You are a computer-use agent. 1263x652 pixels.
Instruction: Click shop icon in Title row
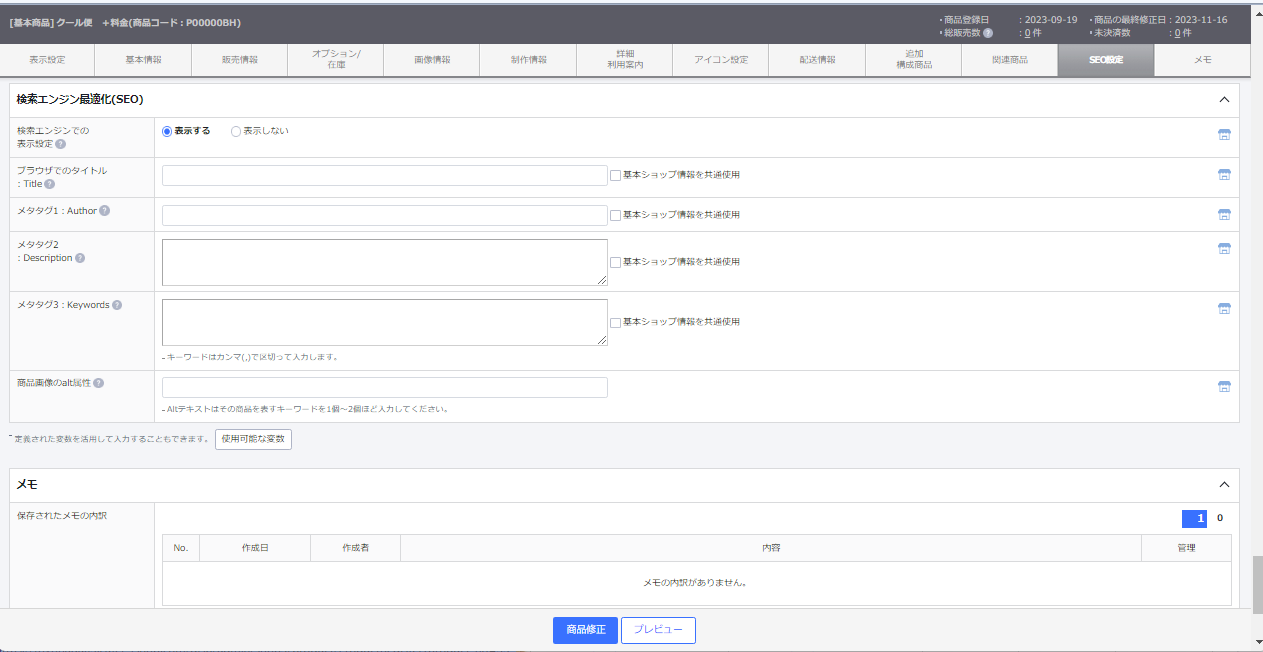pos(1224,174)
